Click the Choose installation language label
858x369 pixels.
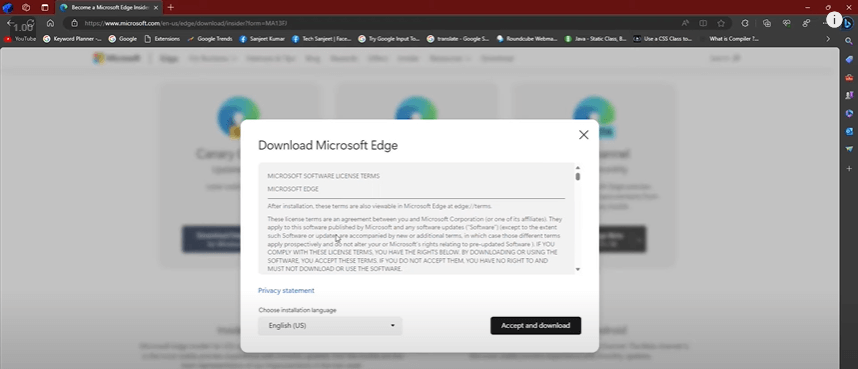click(297, 310)
